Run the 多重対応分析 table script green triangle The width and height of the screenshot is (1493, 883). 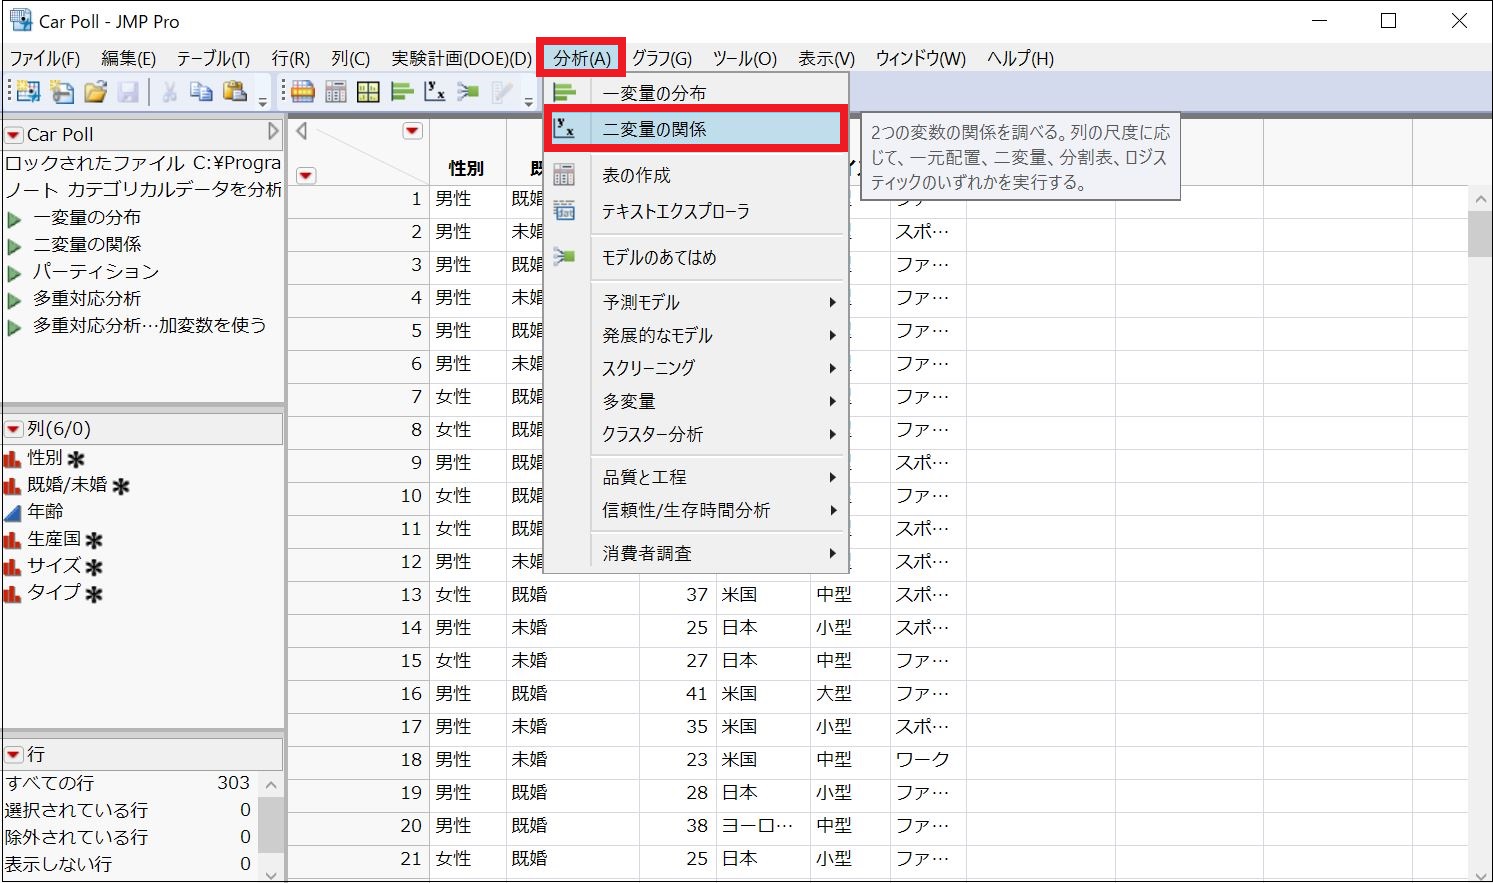click(x=14, y=299)
